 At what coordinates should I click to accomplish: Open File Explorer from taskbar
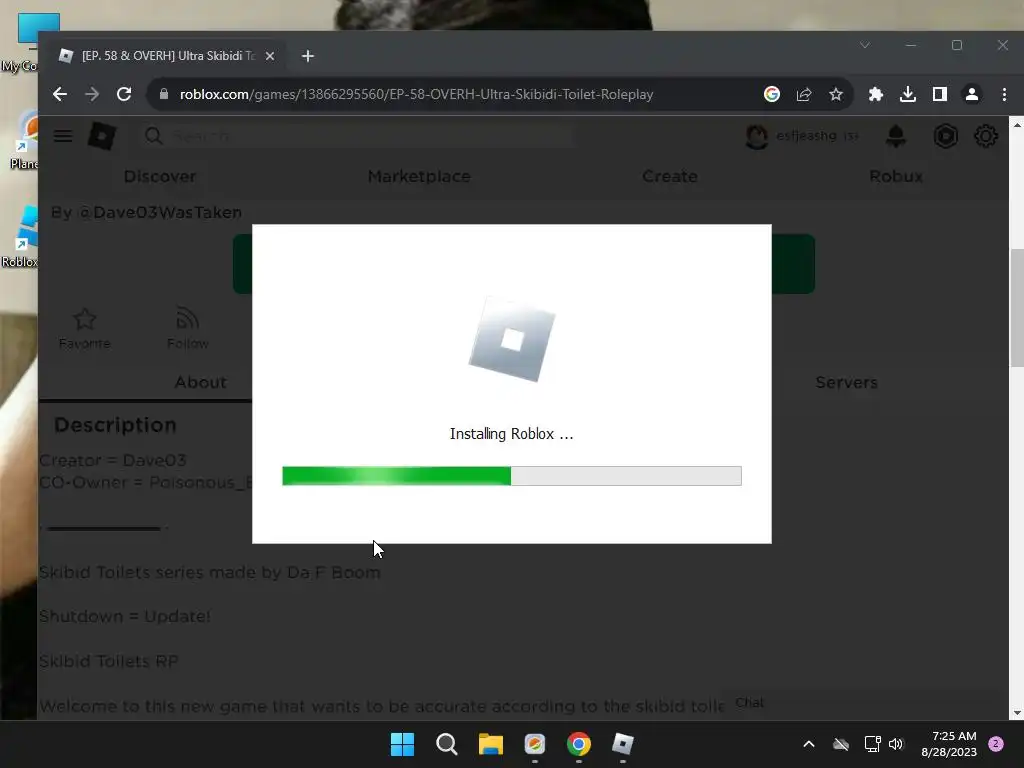[x=490, y=744]
